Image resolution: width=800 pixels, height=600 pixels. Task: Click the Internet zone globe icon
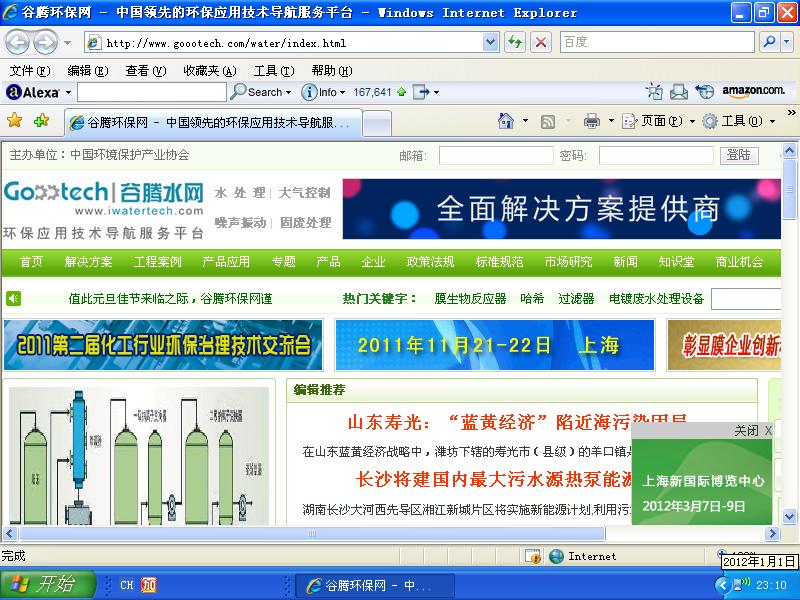pyautogui.click(x=556, y=556)
